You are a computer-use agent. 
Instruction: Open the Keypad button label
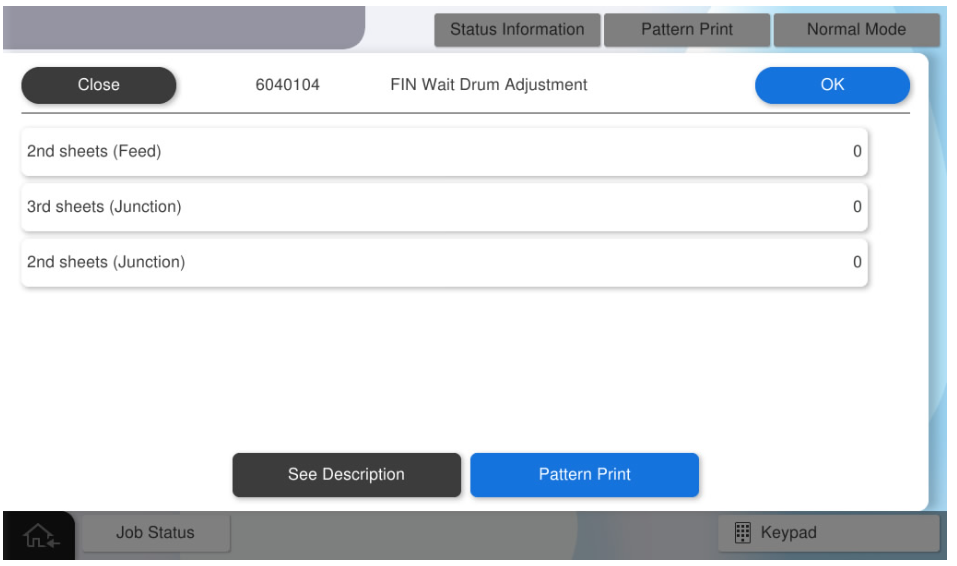tap(788, 533)
